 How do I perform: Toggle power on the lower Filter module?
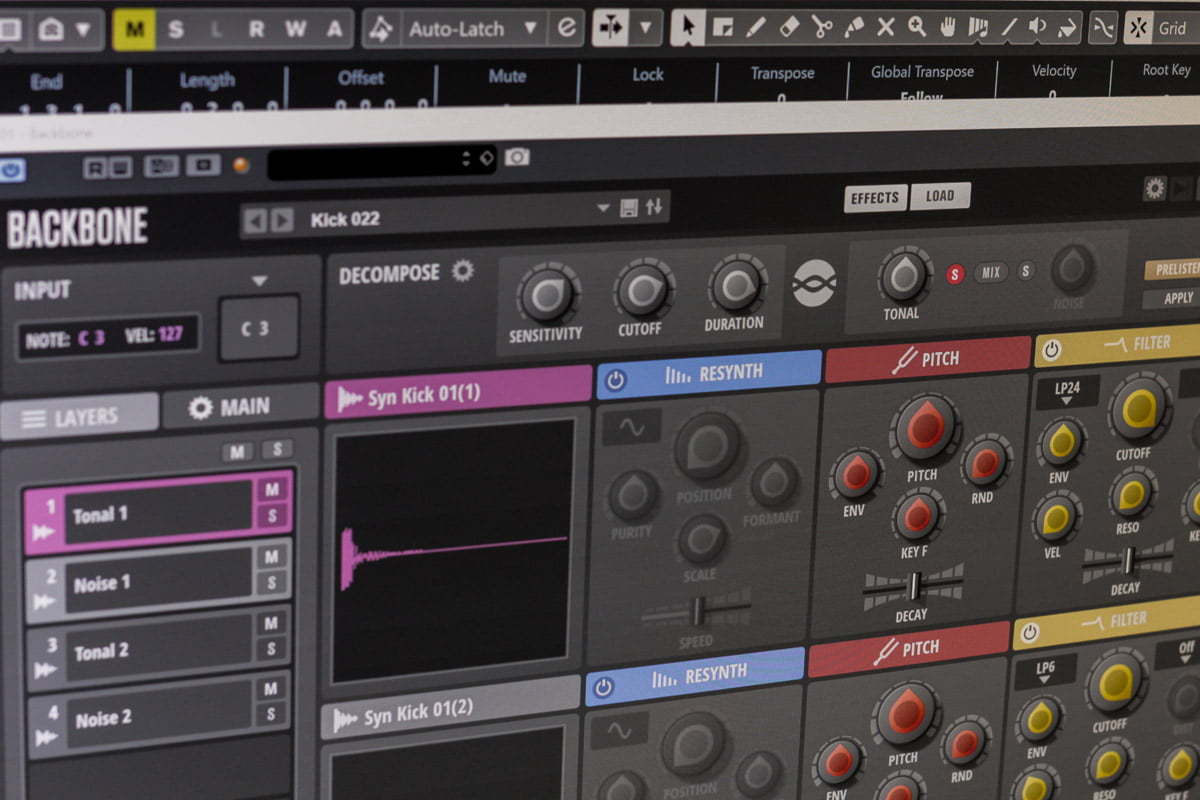pos(1031,632)
